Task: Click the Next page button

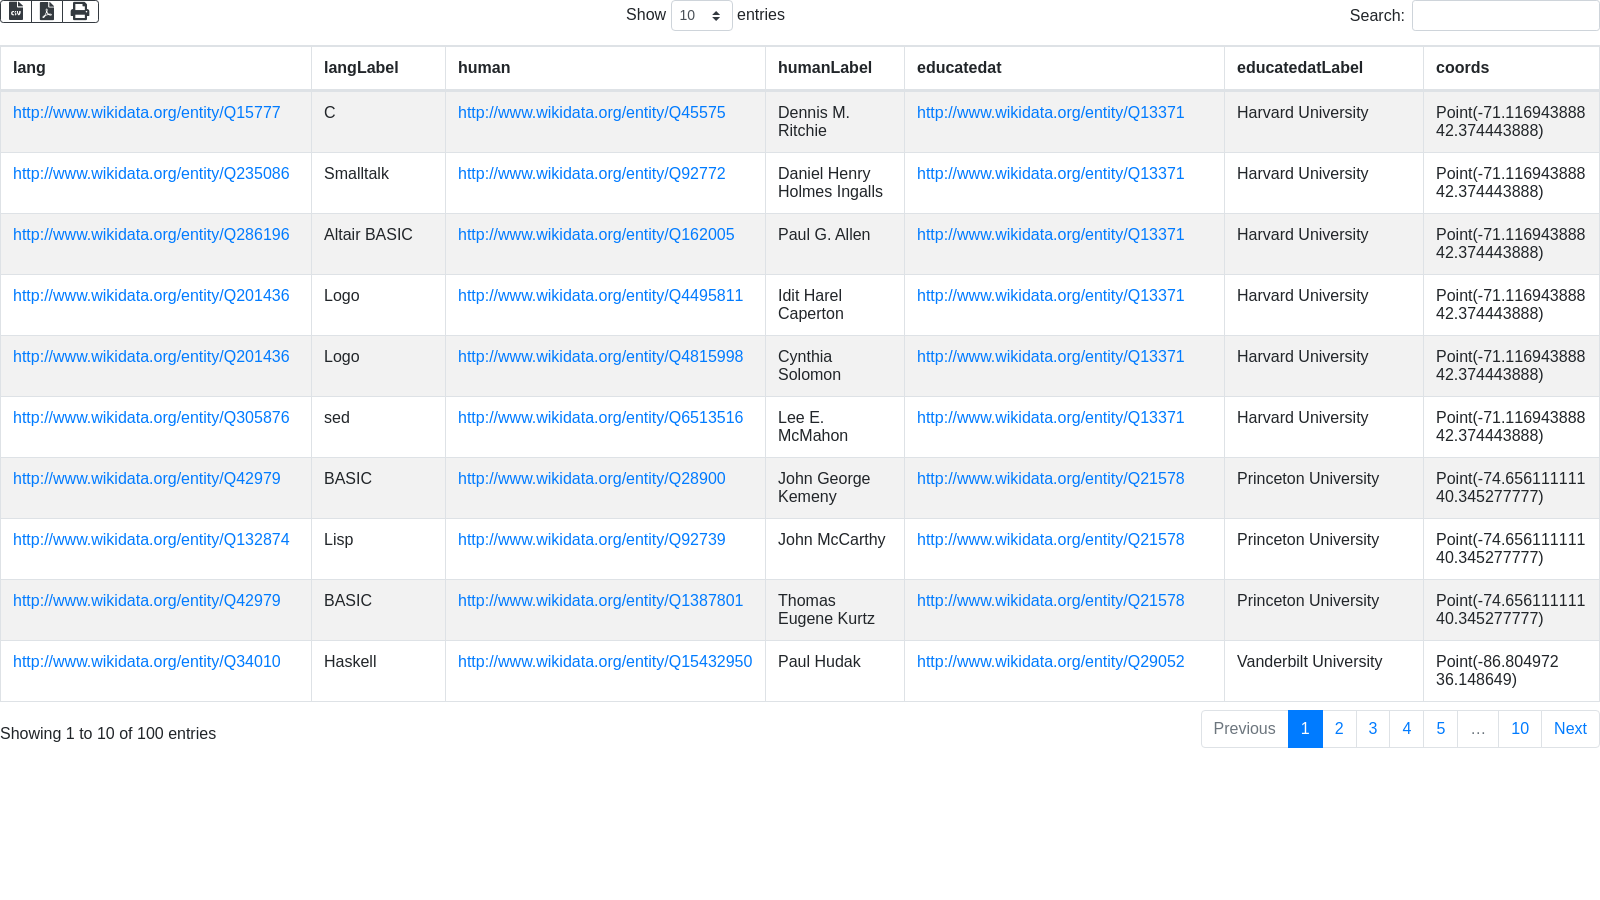Action: [x=1569, y=729]
